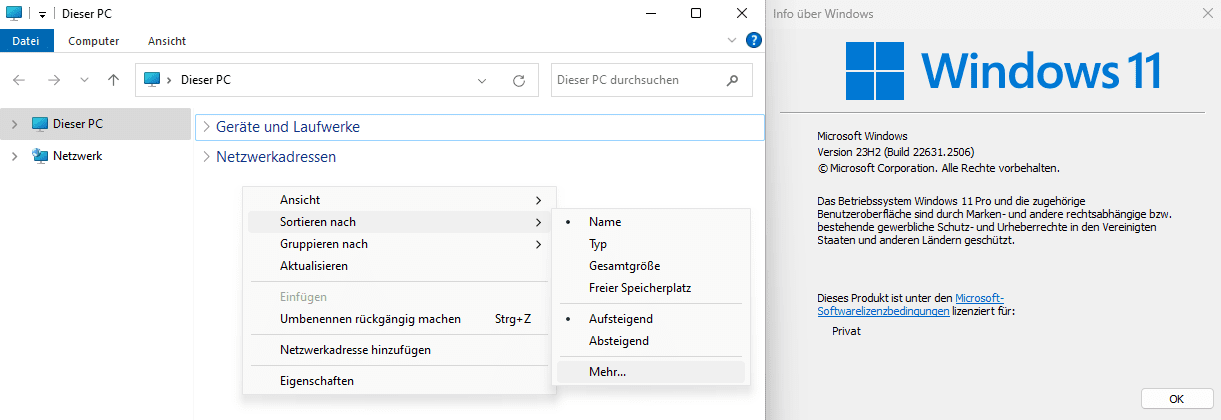Expand the Netzwerkadressen group
This screenshot has height=420, width=1221.
coord(206,157)
